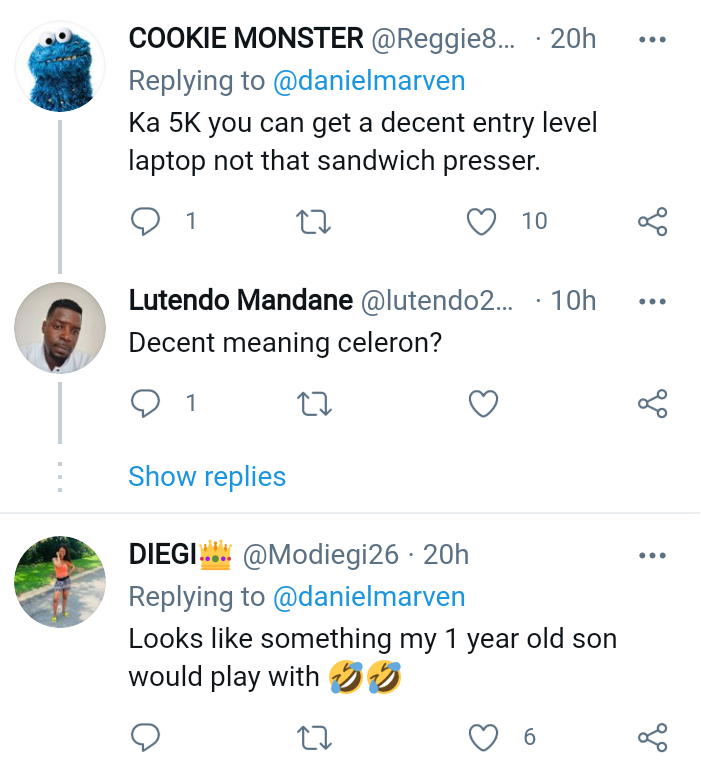Open more options for COOKIE MONSTER's tweet
This screenshot has height=776, width=701.
pyautogui.click(x=652, y=40)
